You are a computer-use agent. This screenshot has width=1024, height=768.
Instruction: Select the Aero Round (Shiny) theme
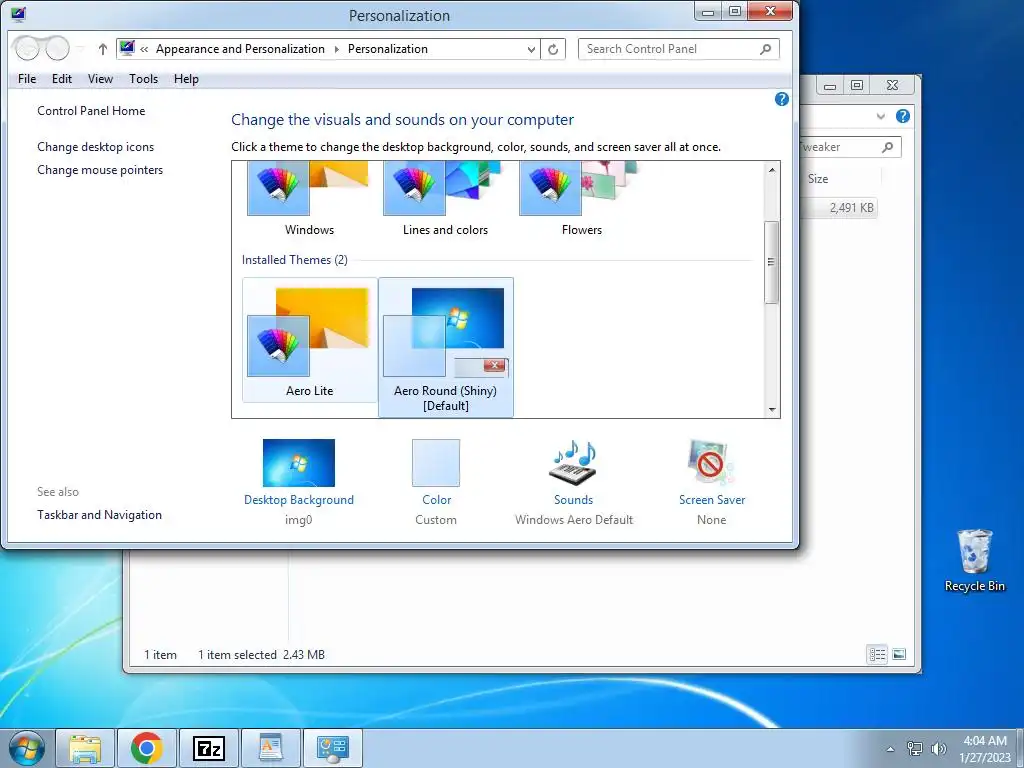pos(445,347)
